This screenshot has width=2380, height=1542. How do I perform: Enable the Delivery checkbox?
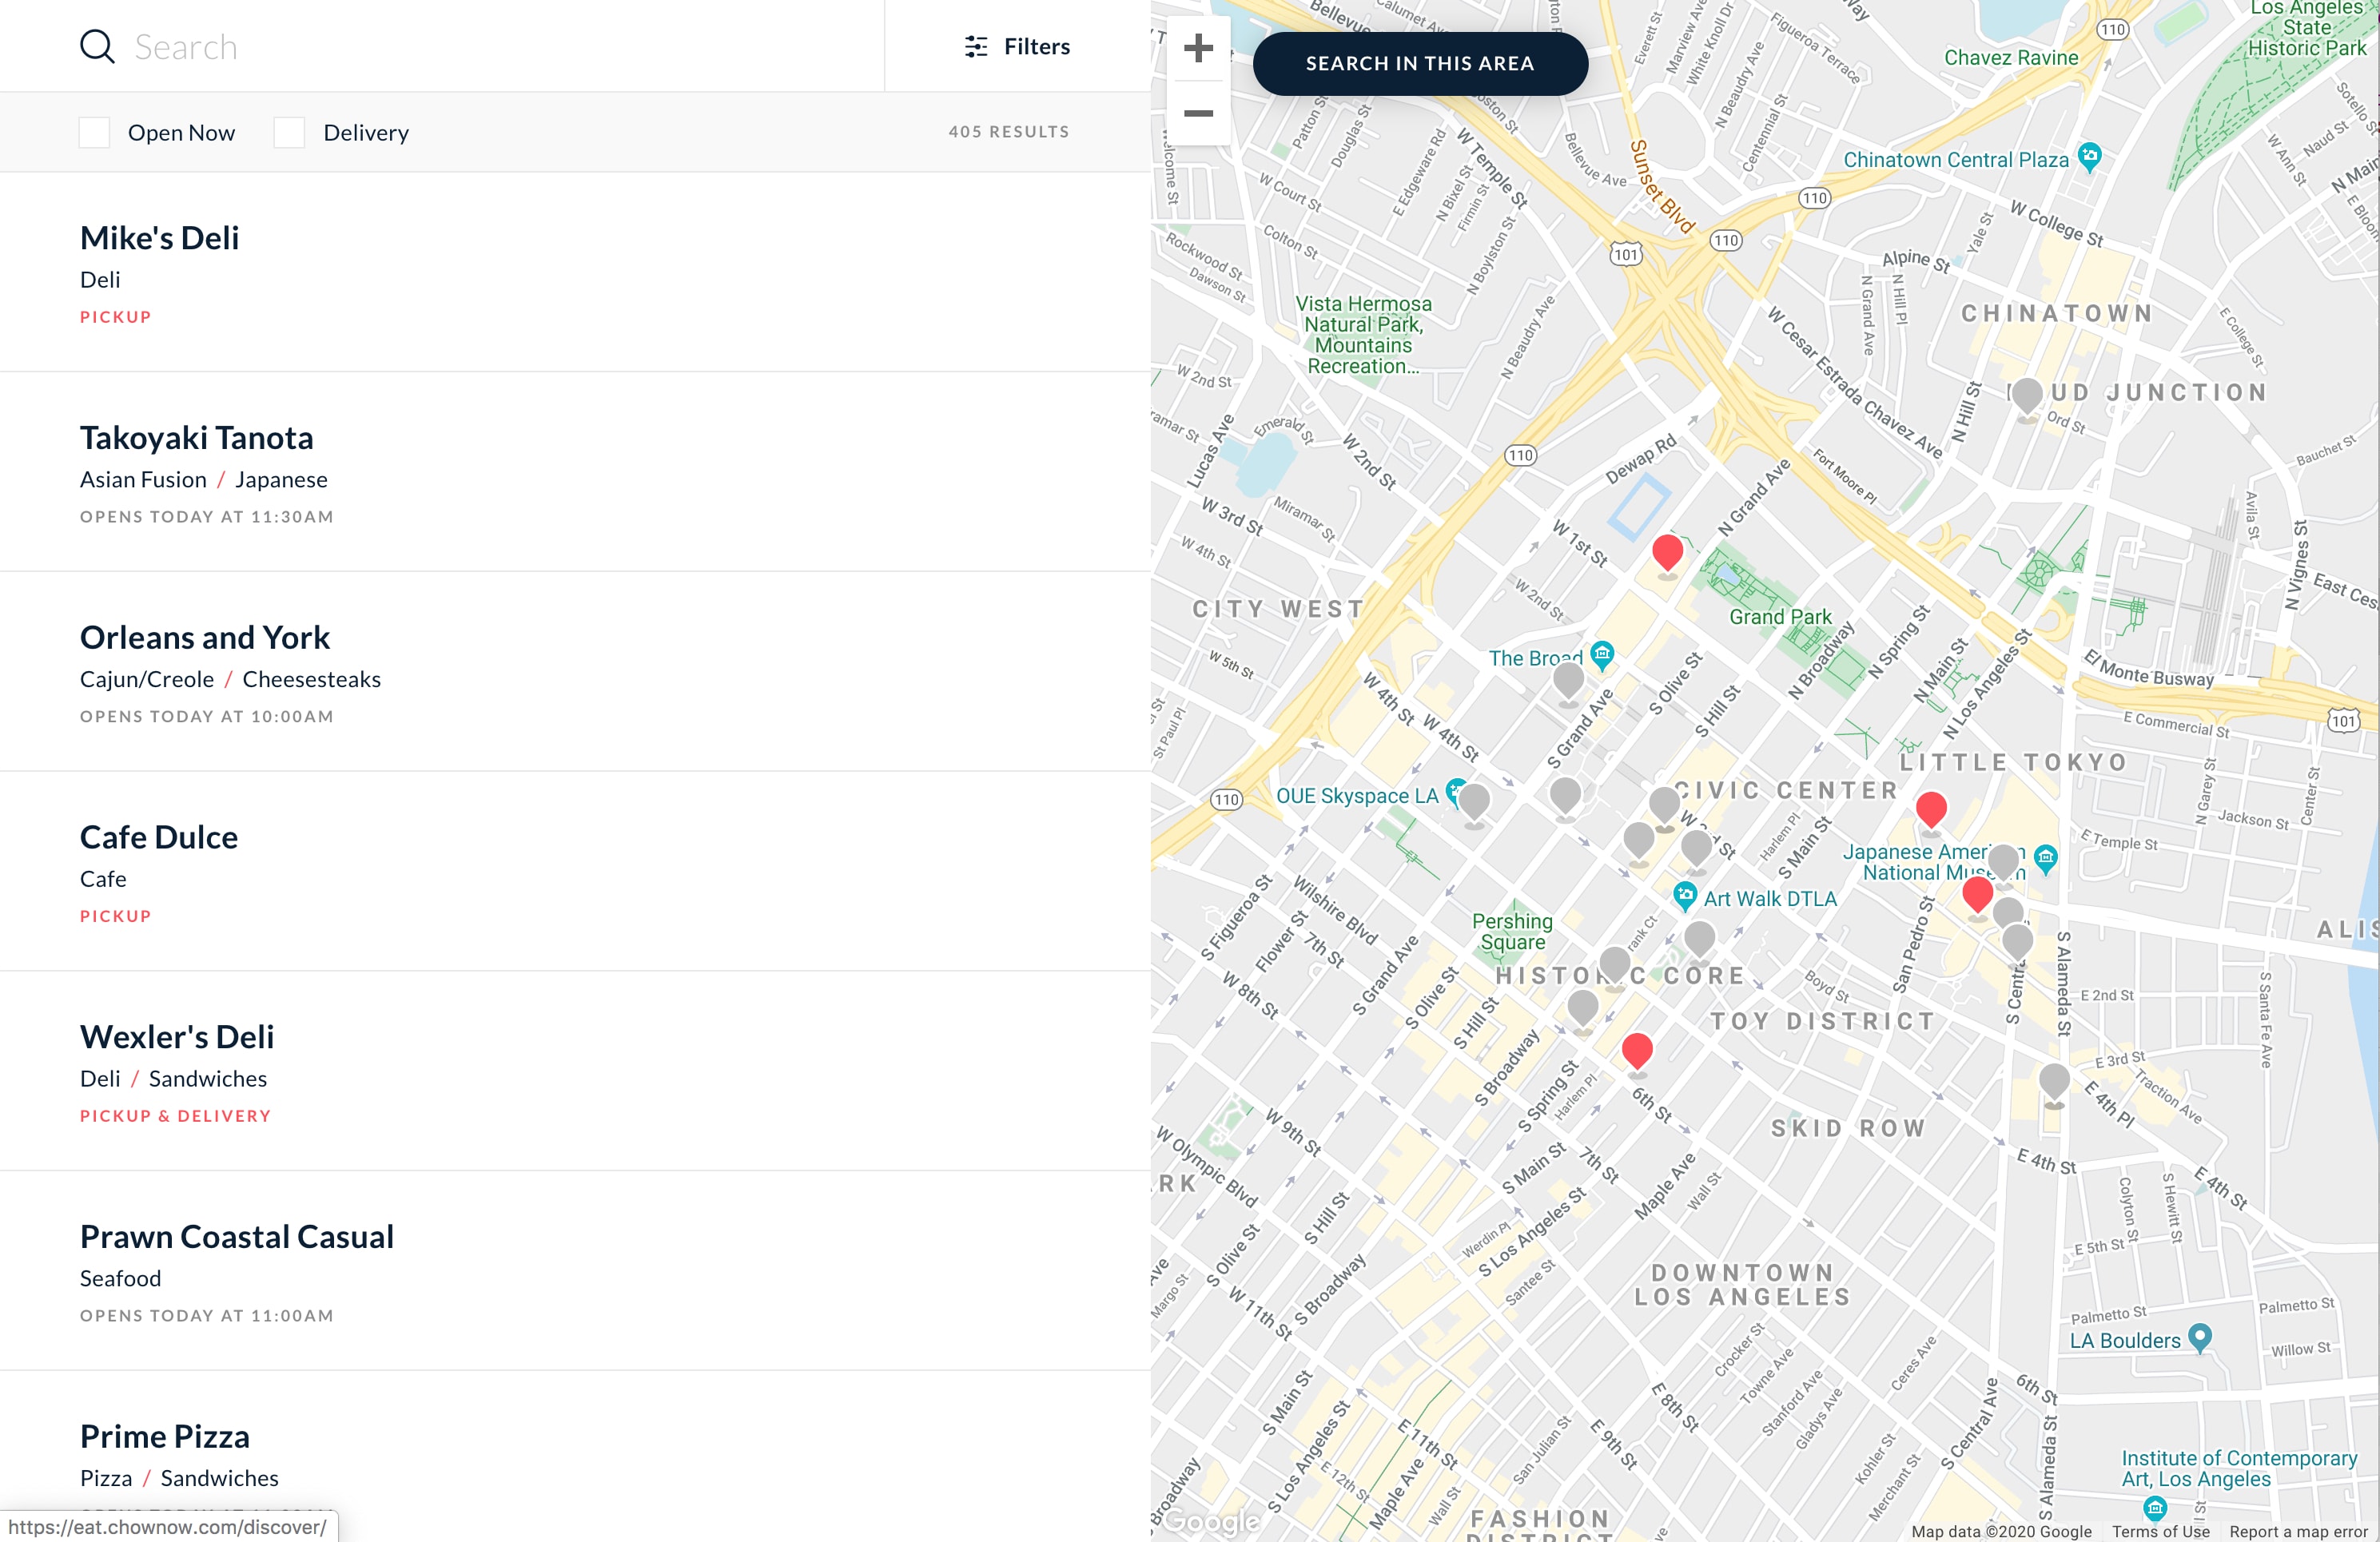pos(289,133)
